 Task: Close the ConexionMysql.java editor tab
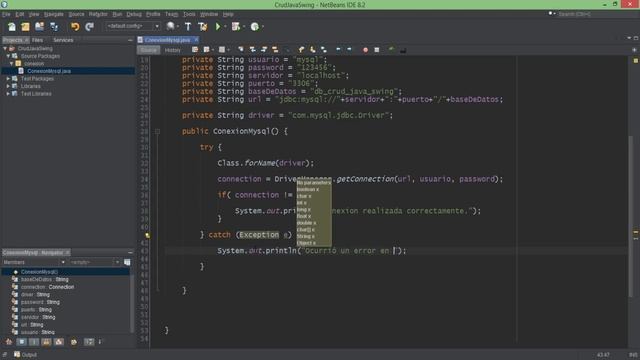coord(196,40)
